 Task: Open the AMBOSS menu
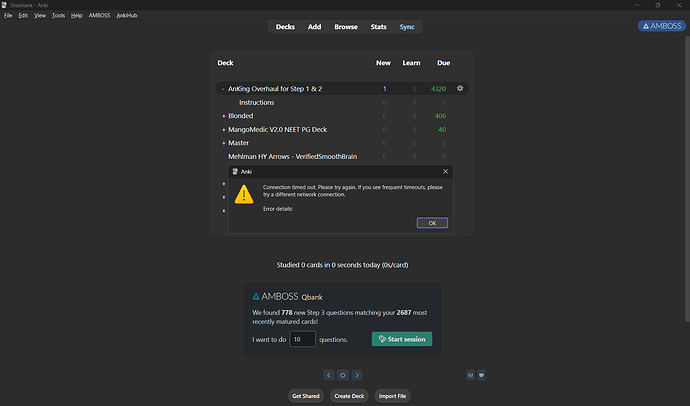pyautogui.click(x=99, y=15)
